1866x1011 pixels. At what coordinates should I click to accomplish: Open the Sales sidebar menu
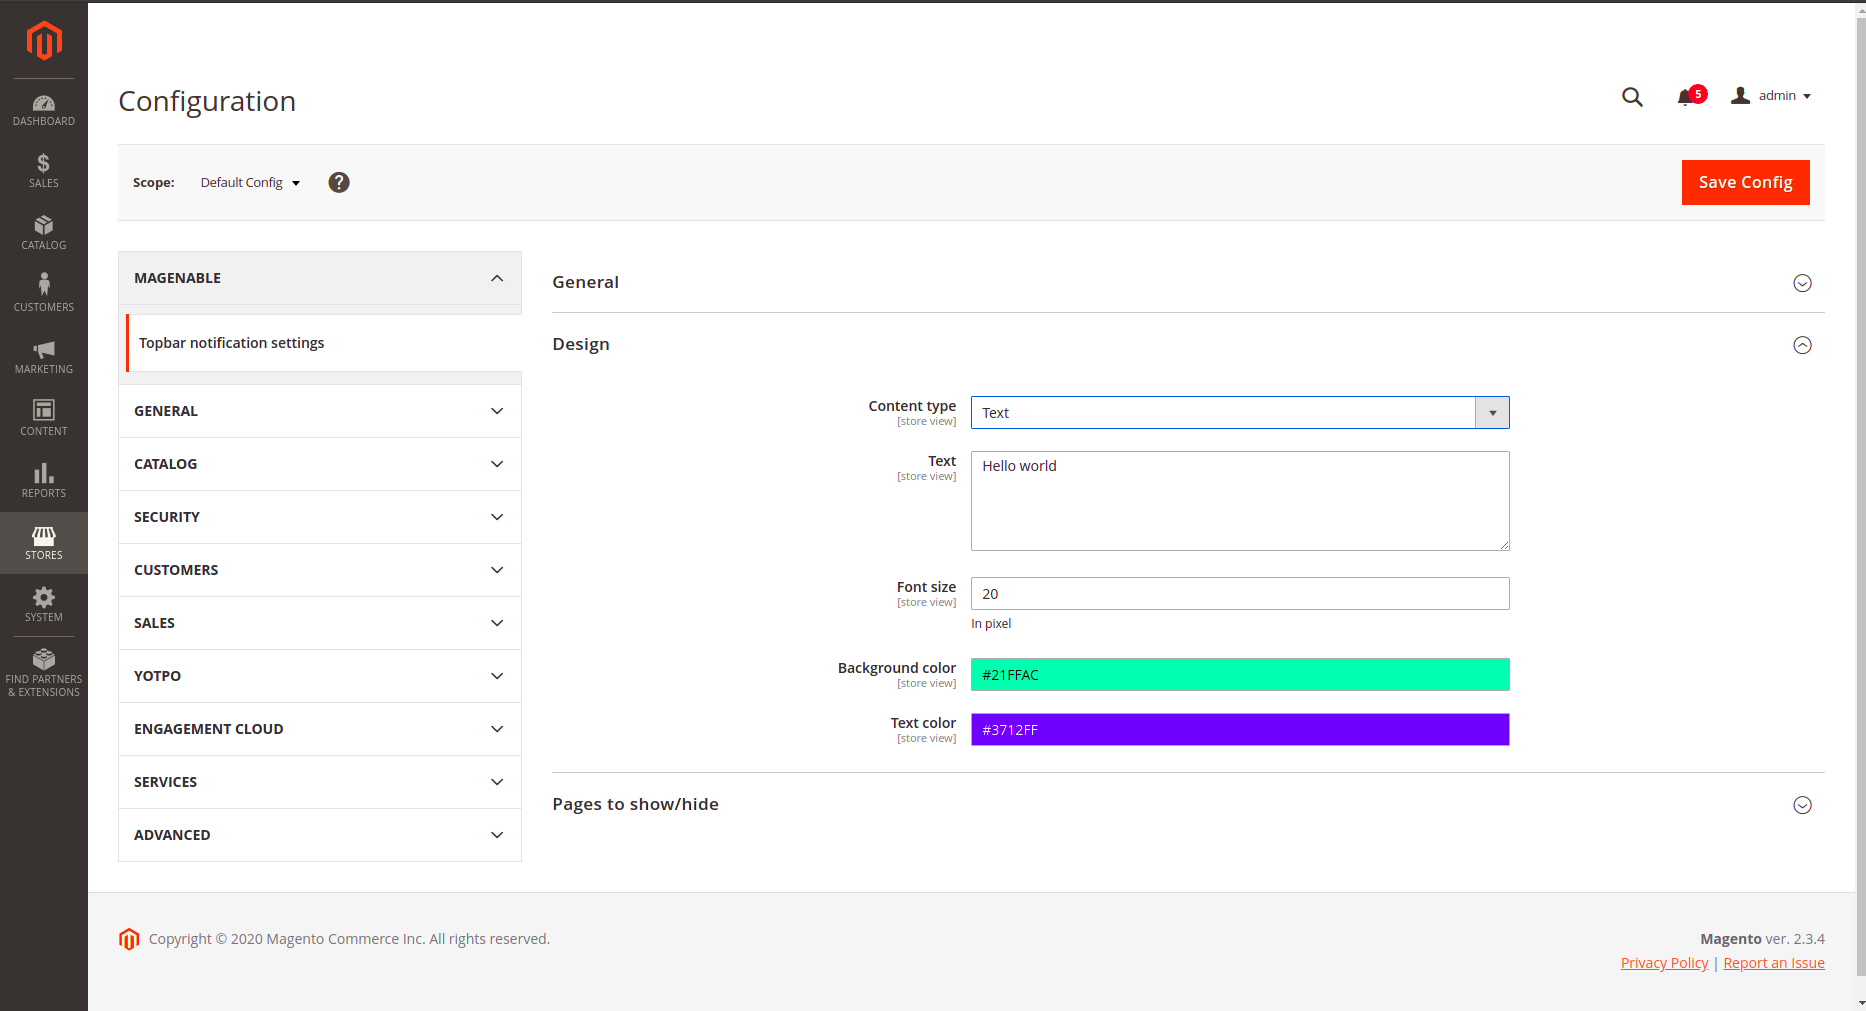click(x=44, y=171)
